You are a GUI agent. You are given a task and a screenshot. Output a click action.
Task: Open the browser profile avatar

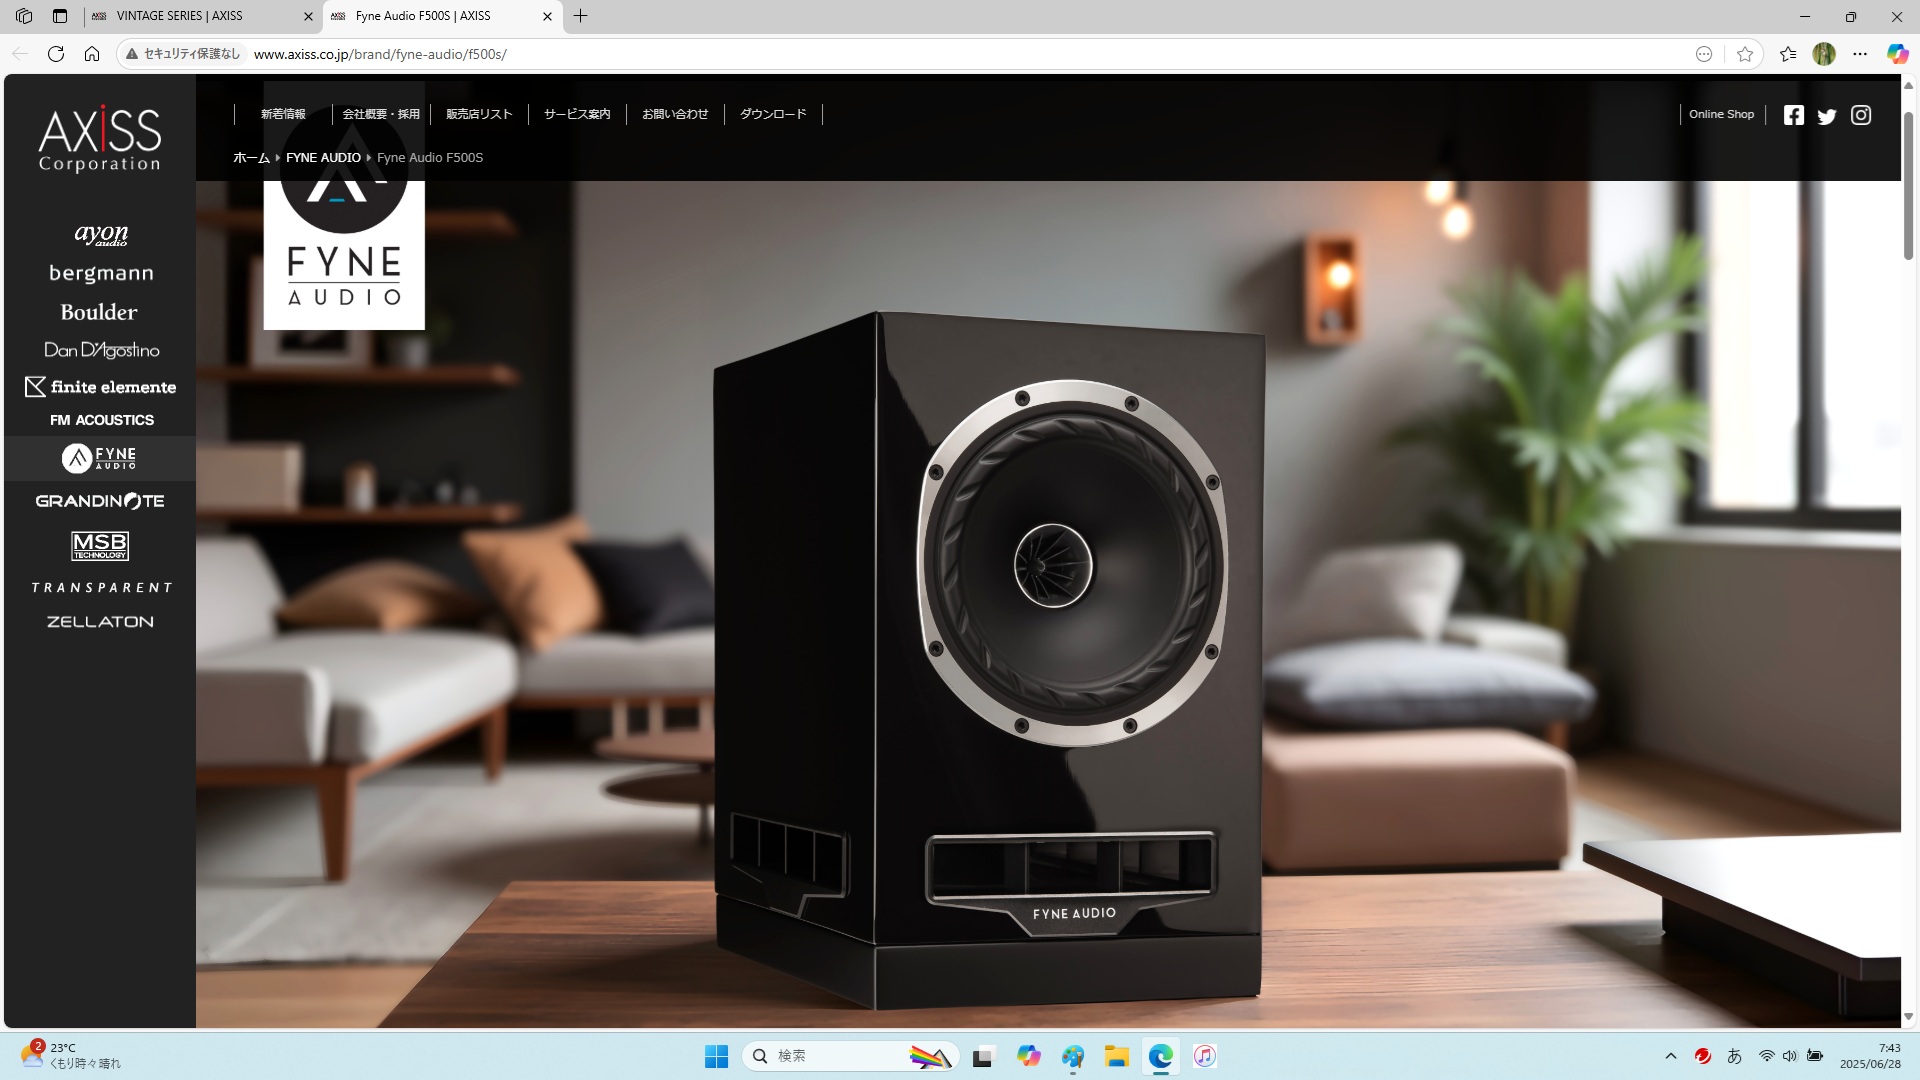[x=1824, y=54]
